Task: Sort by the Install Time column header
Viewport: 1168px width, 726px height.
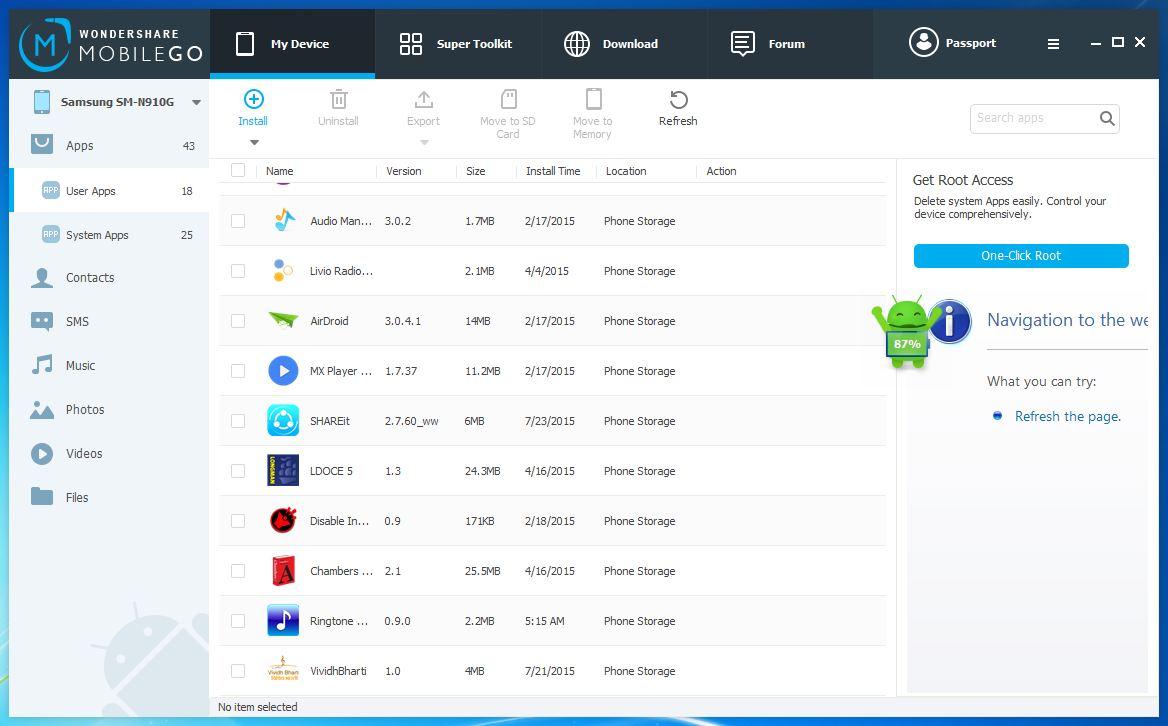Action: [x=553, y=171]
